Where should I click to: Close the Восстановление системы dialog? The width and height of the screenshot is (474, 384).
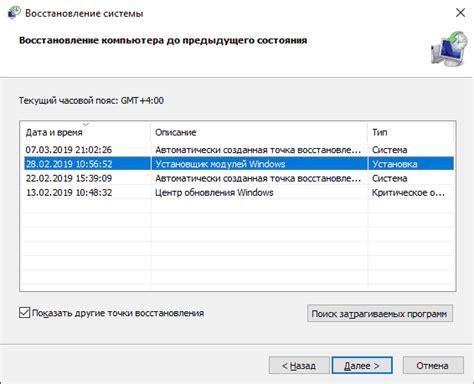click(x=460, y=13)
